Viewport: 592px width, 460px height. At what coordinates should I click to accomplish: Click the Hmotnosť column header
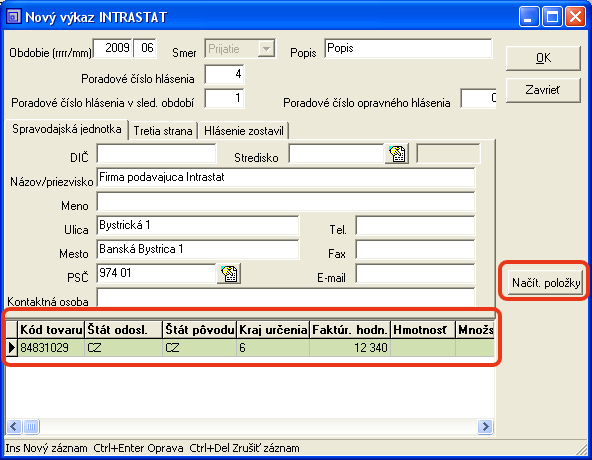[423, 330]
